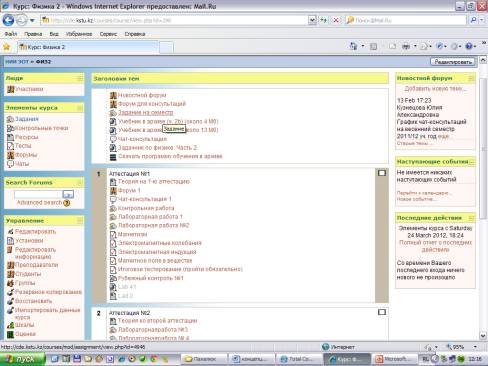
Task: Click the help question icon near Advanced search
Action: coord(67,203)
